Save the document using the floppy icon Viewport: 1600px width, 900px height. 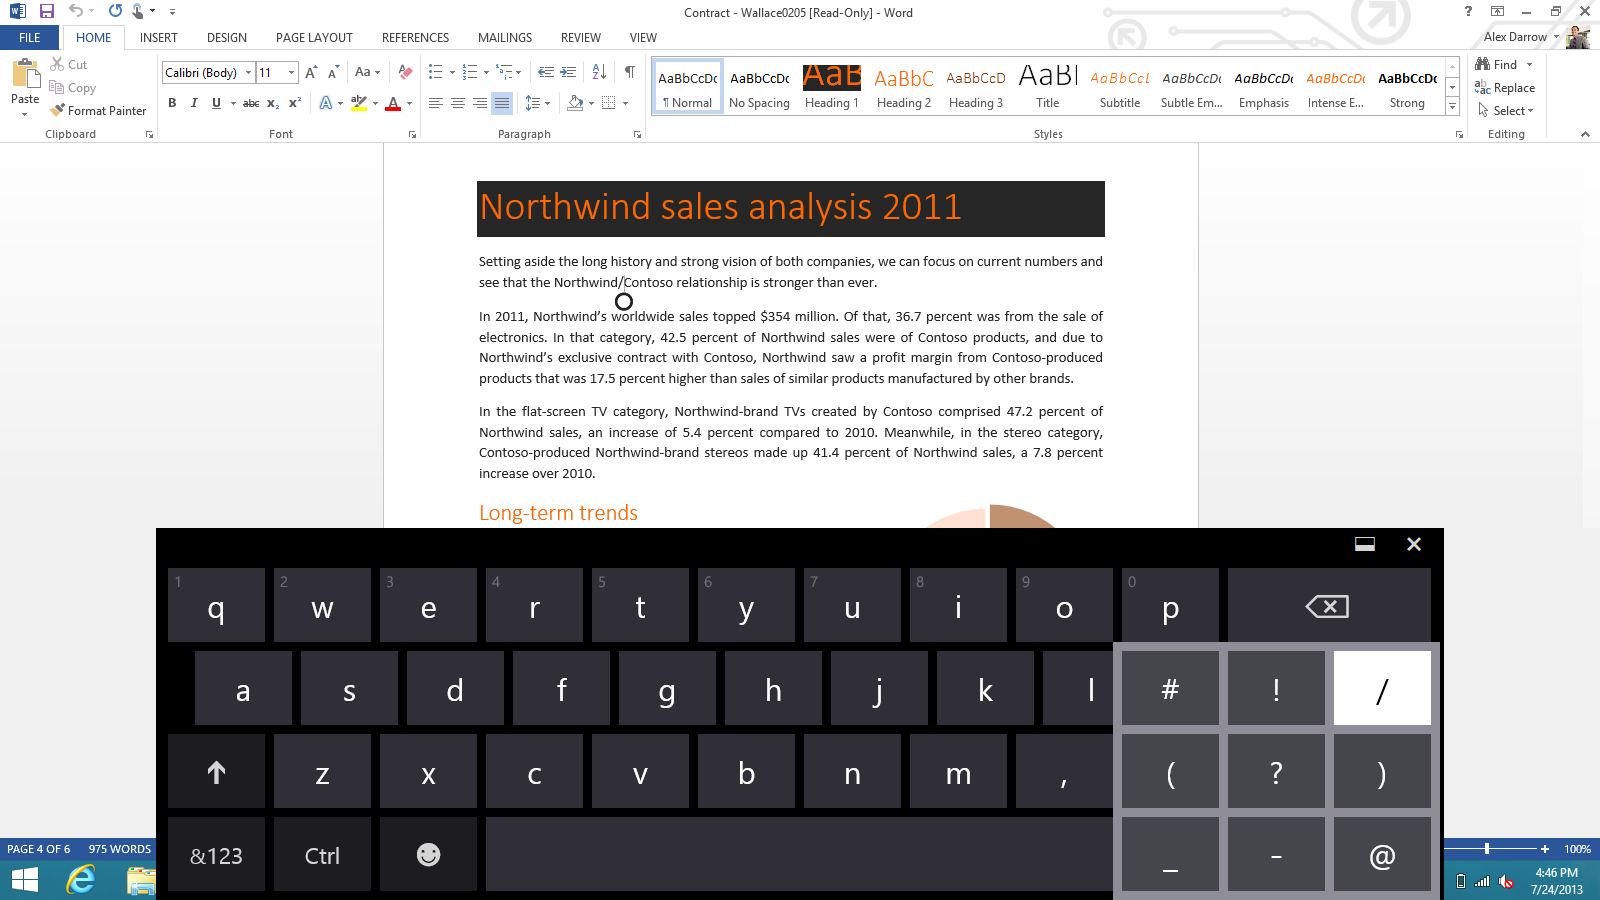point(47,12)
